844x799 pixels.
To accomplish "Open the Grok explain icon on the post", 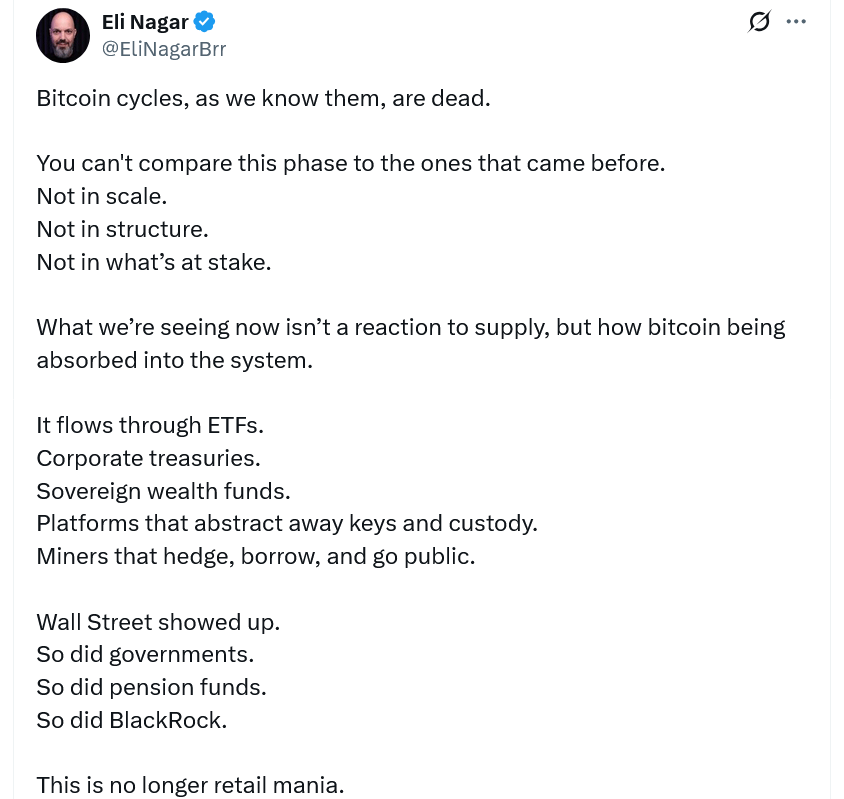I will coord(759,21).
